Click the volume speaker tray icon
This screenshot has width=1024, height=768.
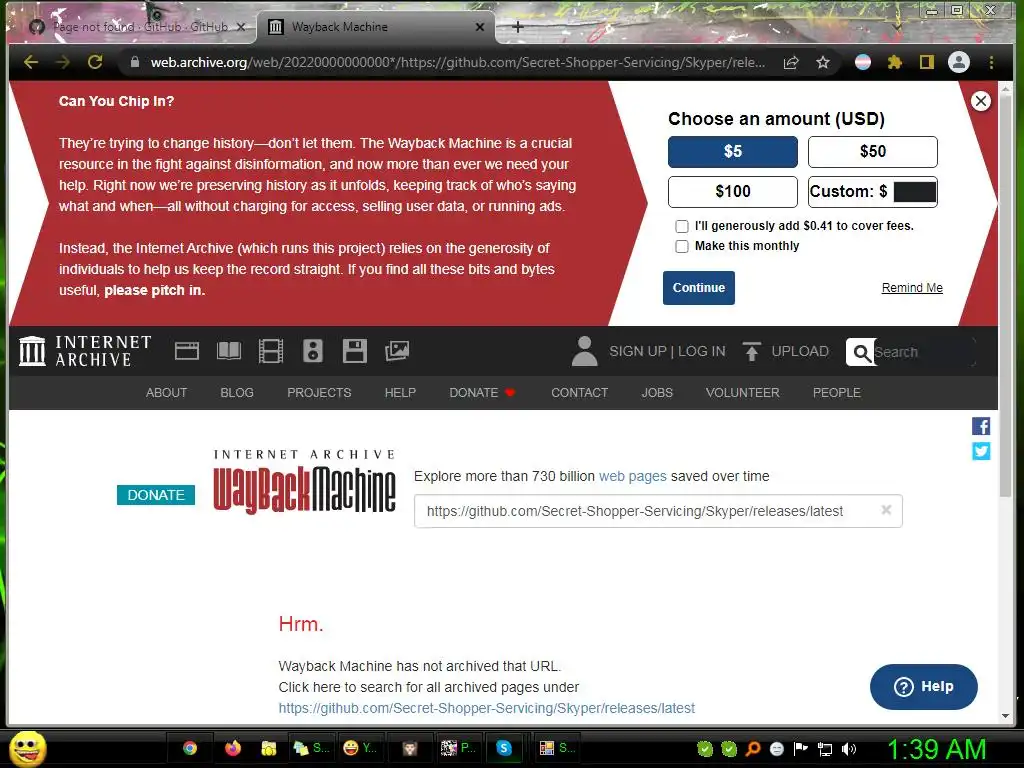[x=849, y=749]
